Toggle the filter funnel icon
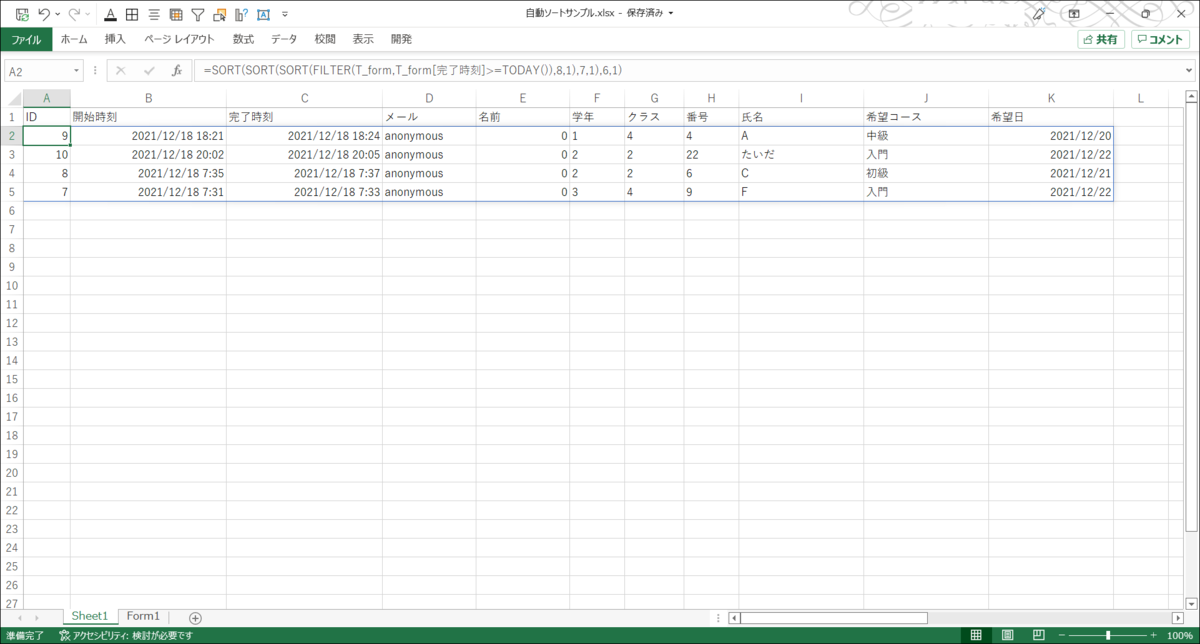Viewport: 1200px width, 644px height. (x=197, y=14)
